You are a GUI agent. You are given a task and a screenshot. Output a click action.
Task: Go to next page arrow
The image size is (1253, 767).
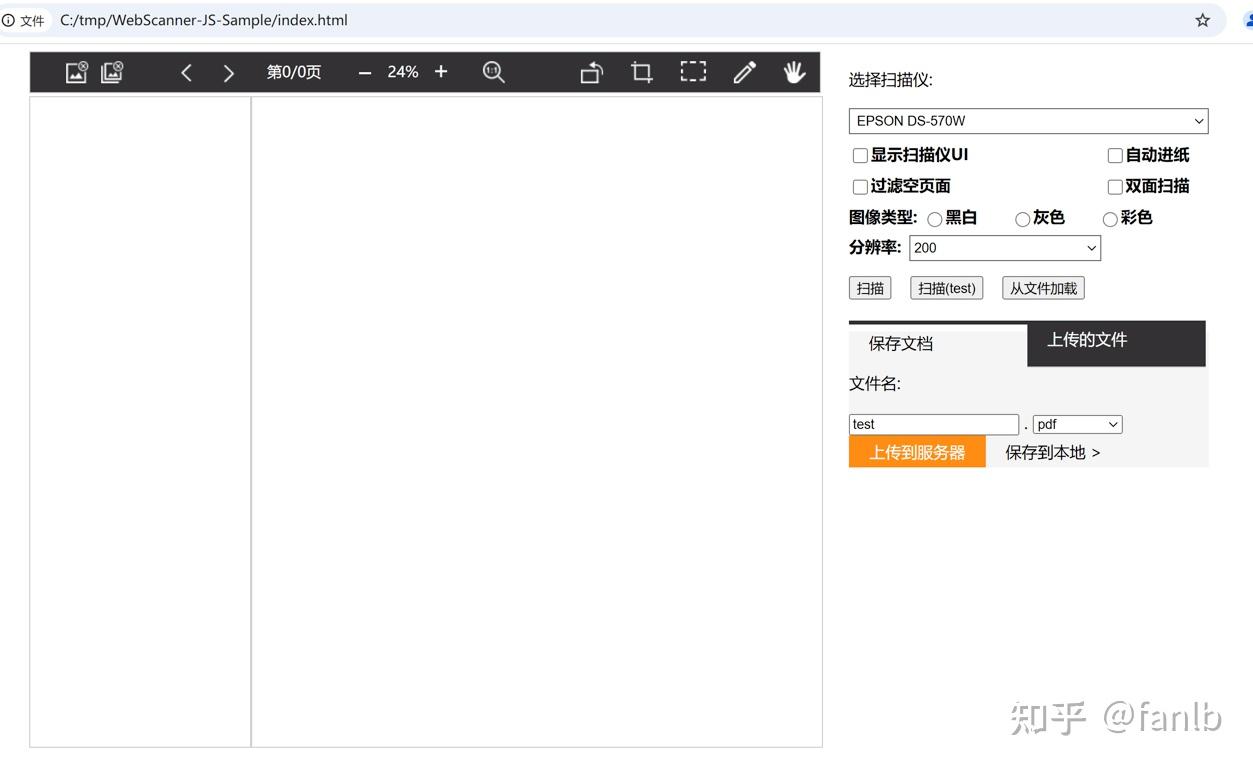pyautogui.click(x=229, y=72)
